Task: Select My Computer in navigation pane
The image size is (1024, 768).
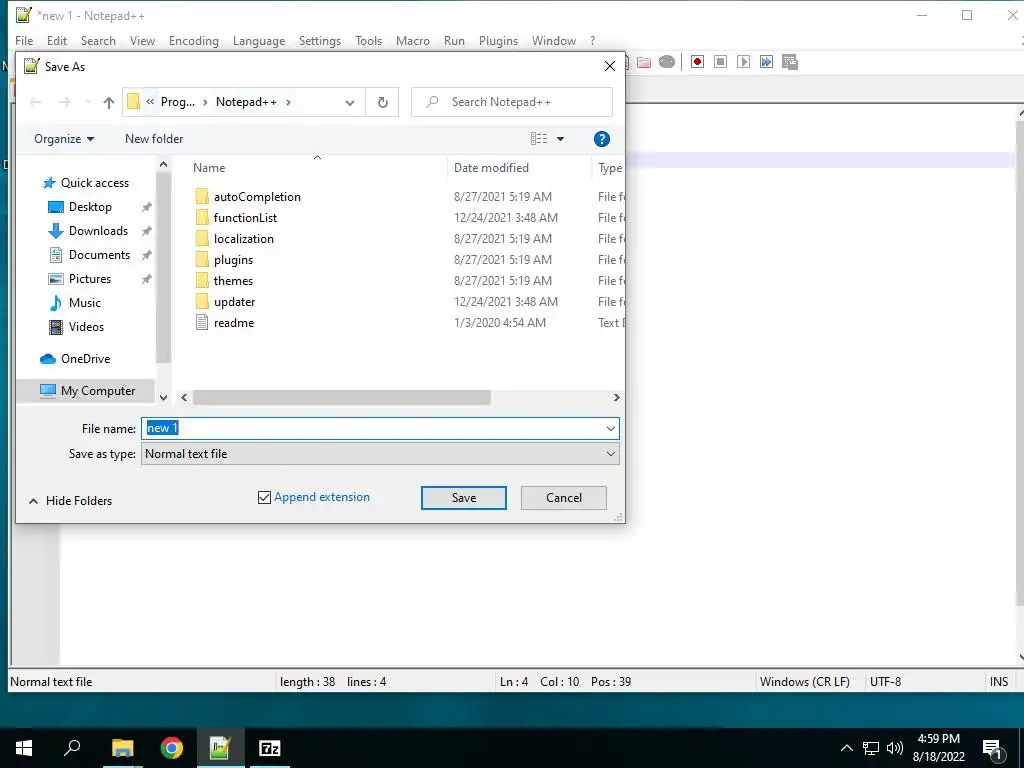Action: coord(87,391)
